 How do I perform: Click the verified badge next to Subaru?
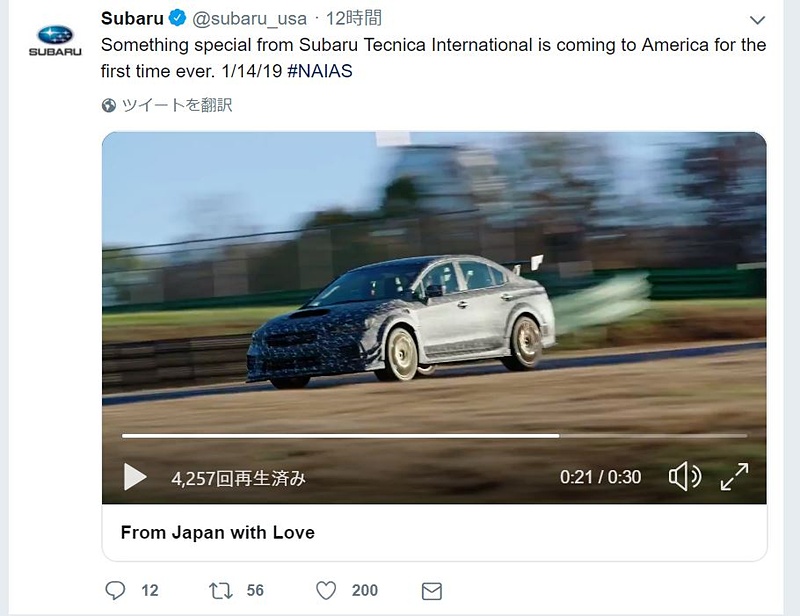click(177, 18)
